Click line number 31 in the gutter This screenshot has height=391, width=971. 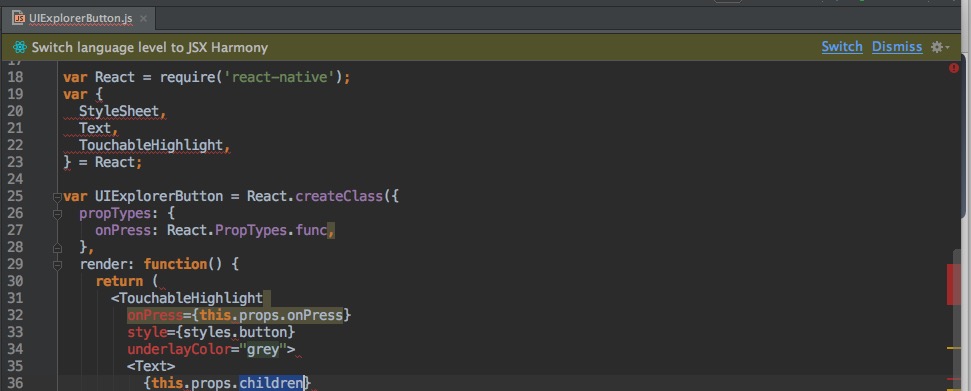click(x=14, y=298)
